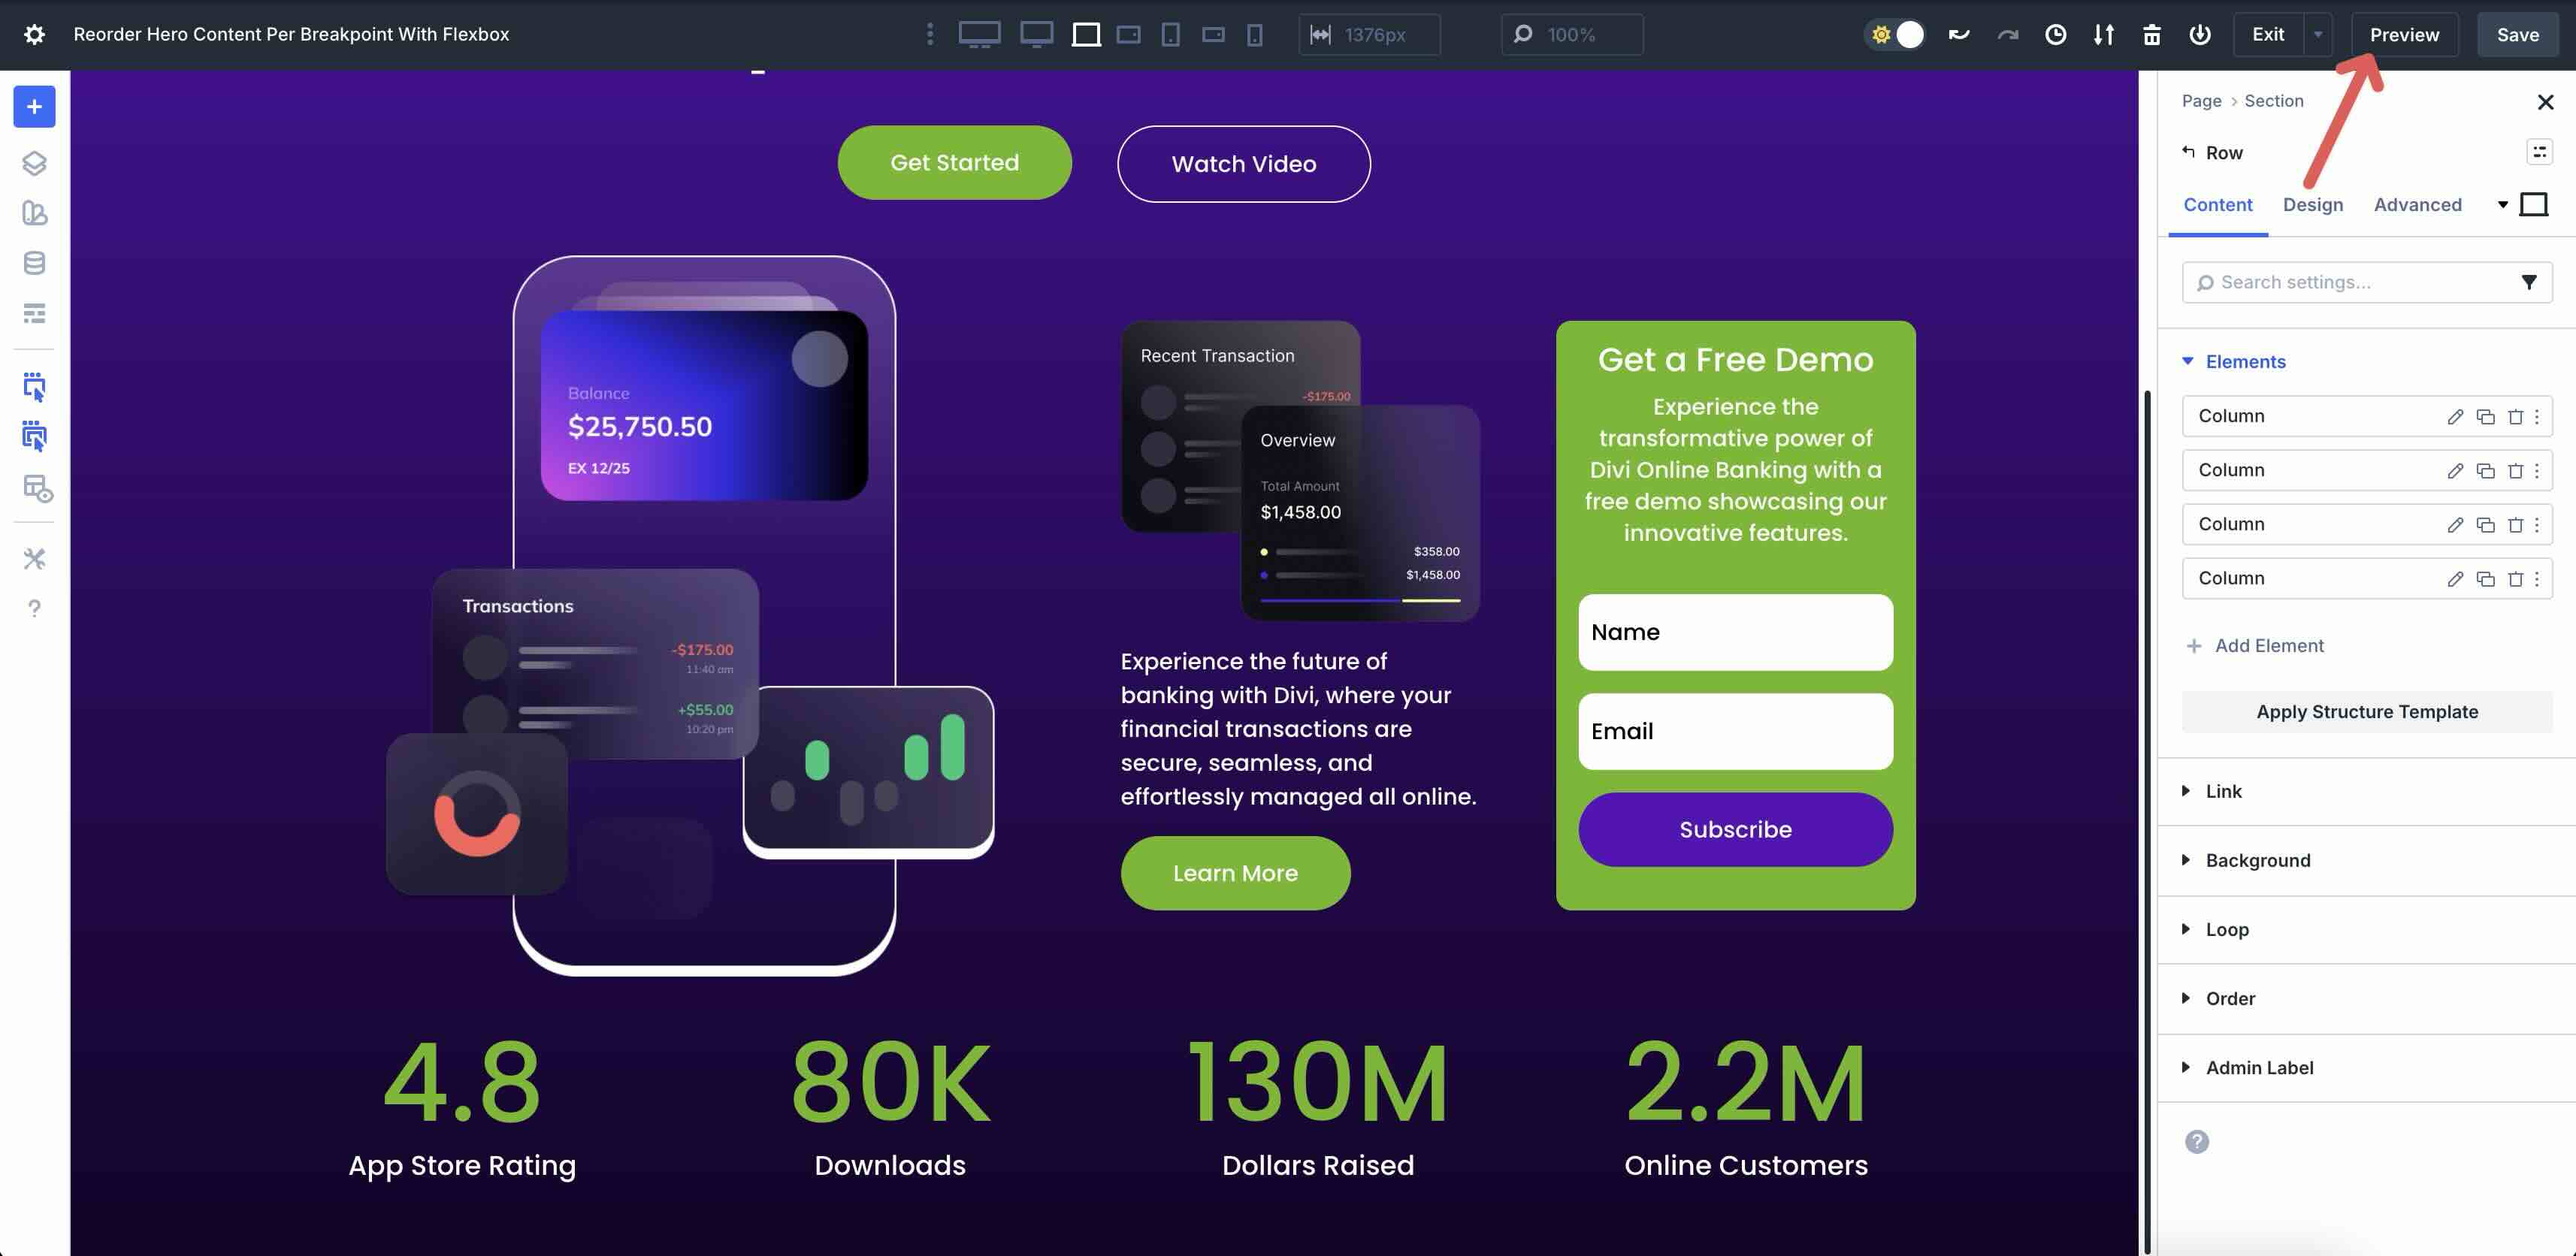2576x1256 pixels.
Task: Click Preview to preview the page
Action: tap(2403, 34)
